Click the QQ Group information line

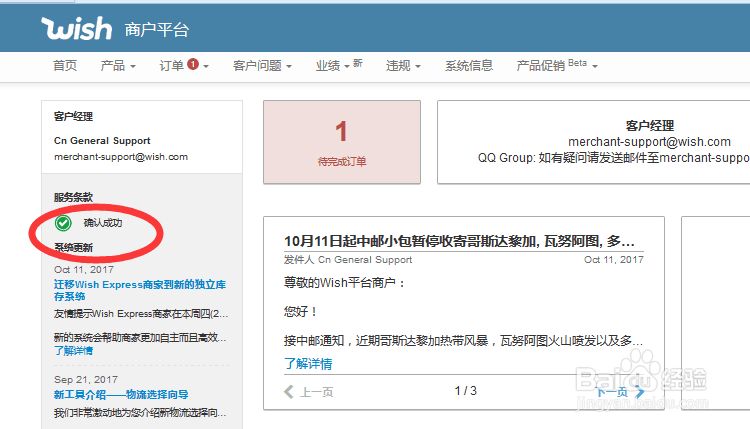614,158
